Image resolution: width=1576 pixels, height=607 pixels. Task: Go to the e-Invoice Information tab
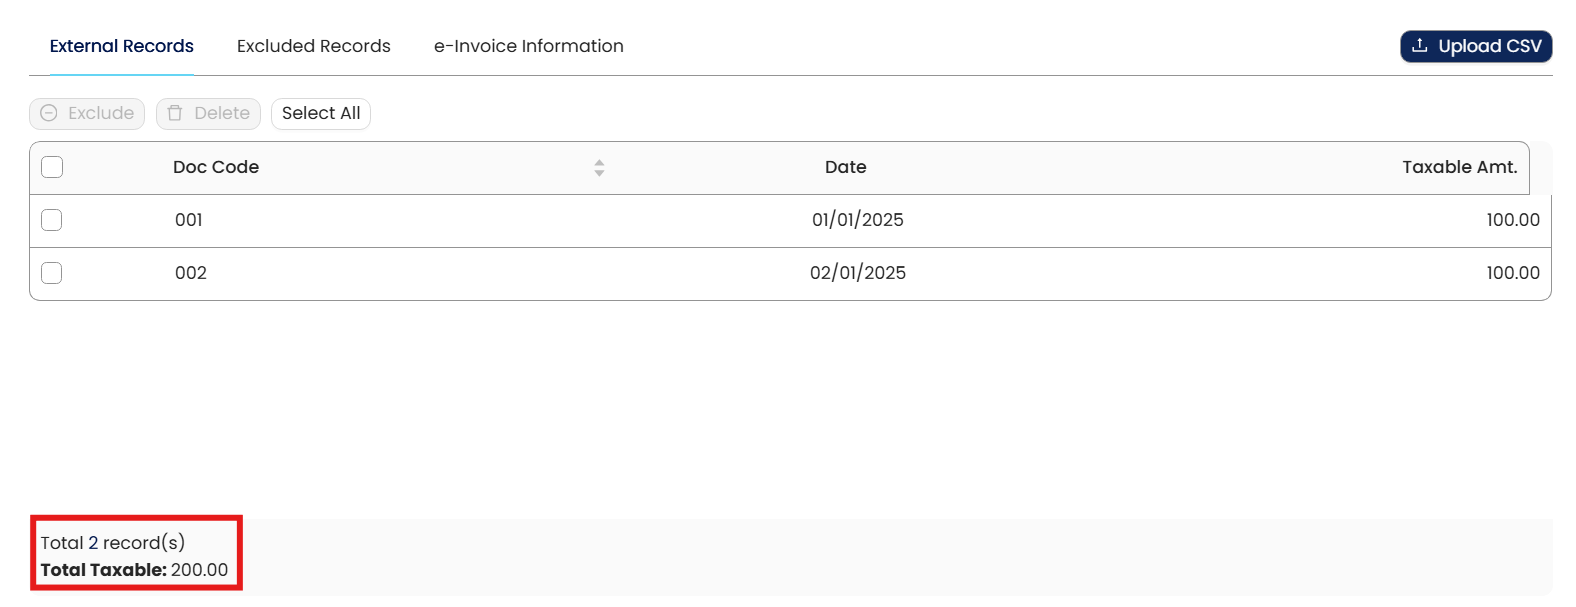(x=529, y=46)
